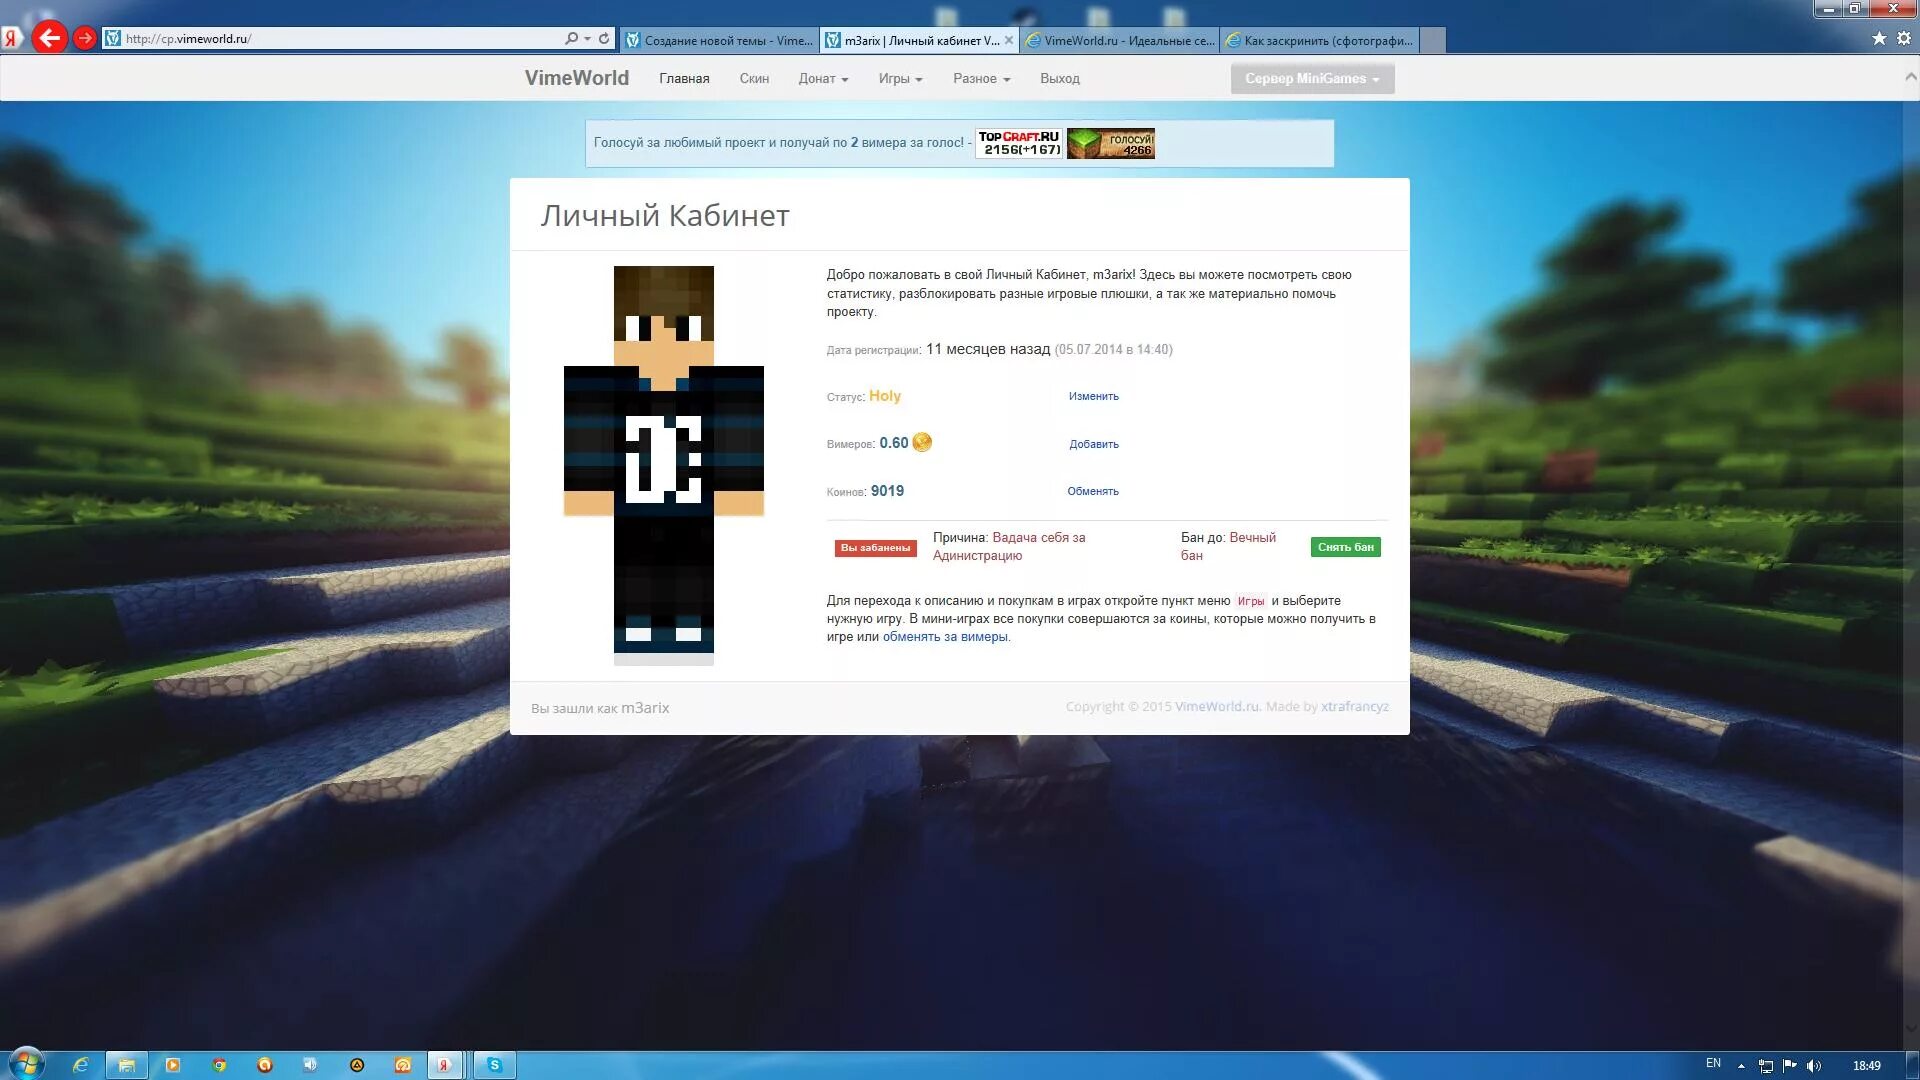This screenshot has height=1080, width=1920.
Task: Click the green 'Снять бан' button
Action: pyautogui.click(x=1345, y=547)
